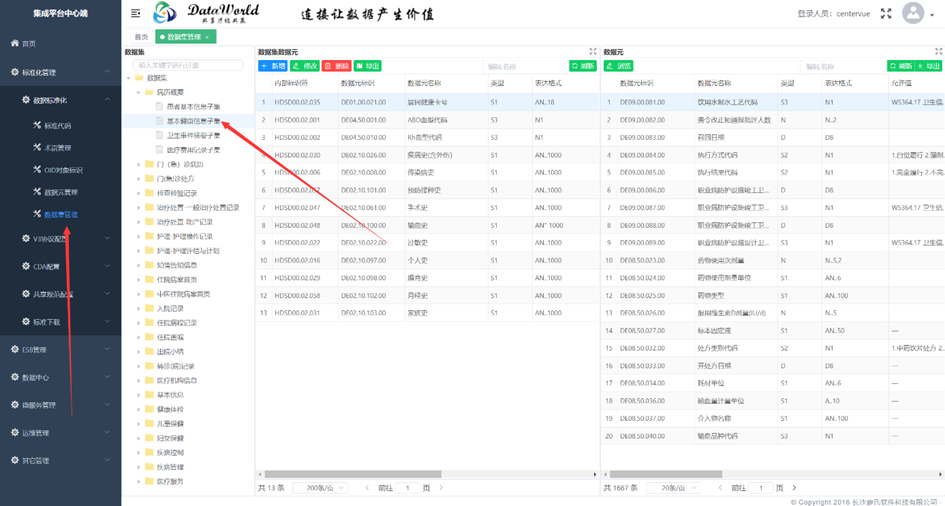
Task: Collapse the 数据集 root tree node
Action: pyautogui.click(x=128, y=78)
